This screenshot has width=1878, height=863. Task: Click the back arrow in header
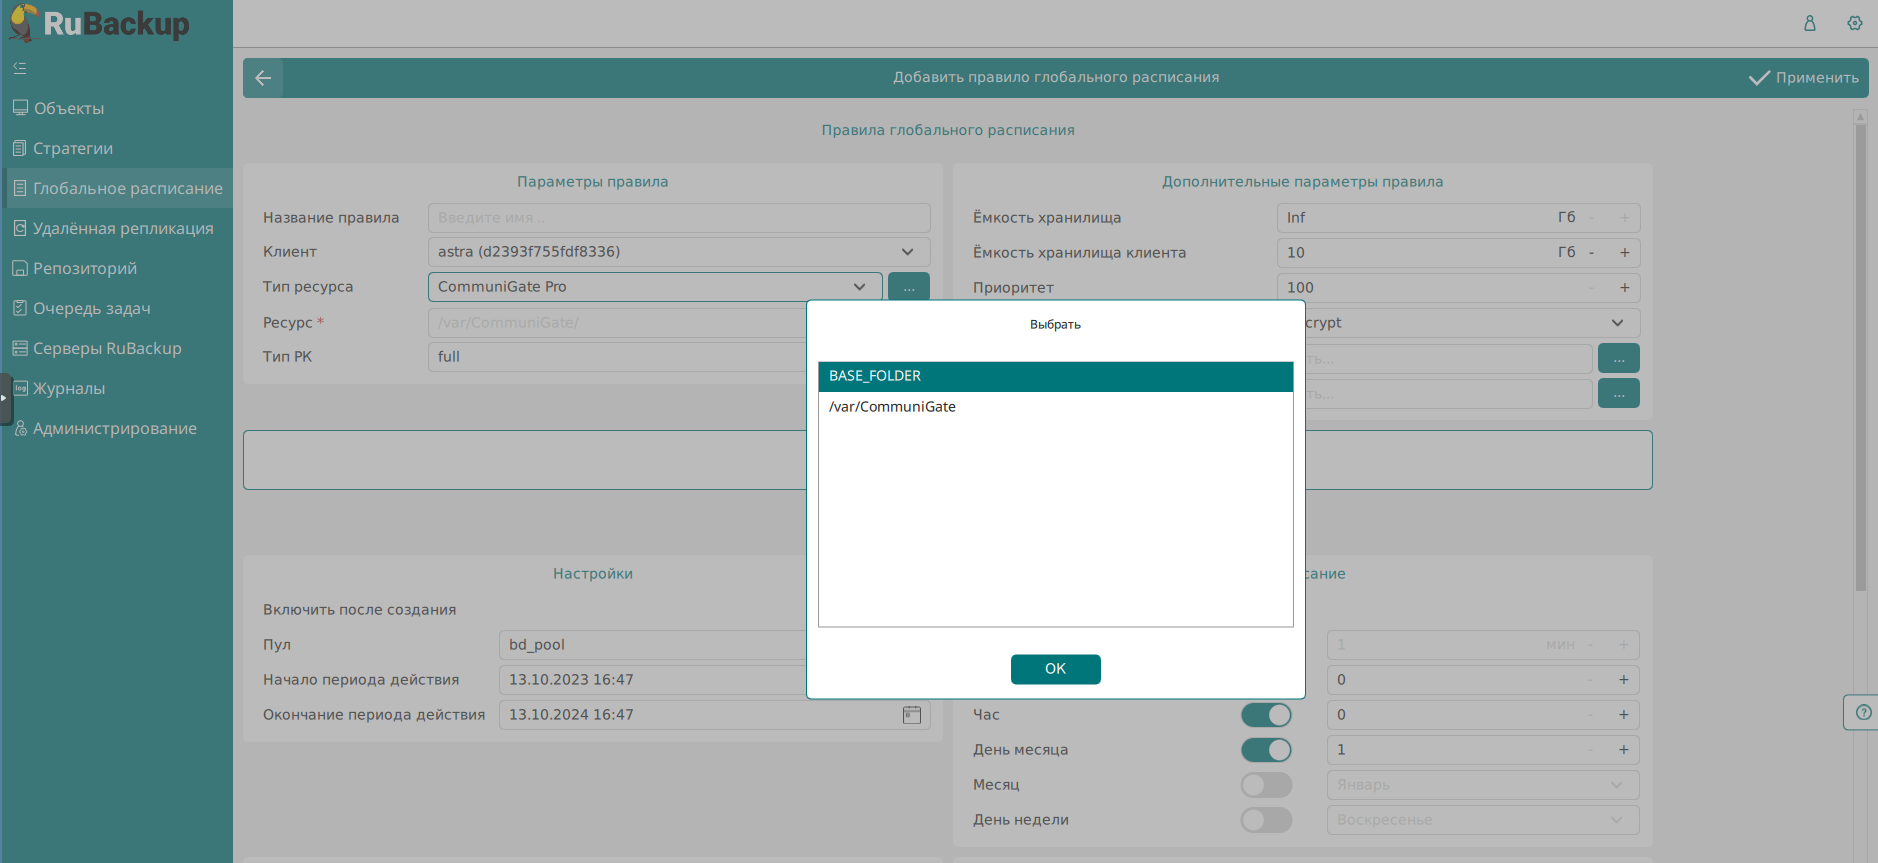click(263, 78)
